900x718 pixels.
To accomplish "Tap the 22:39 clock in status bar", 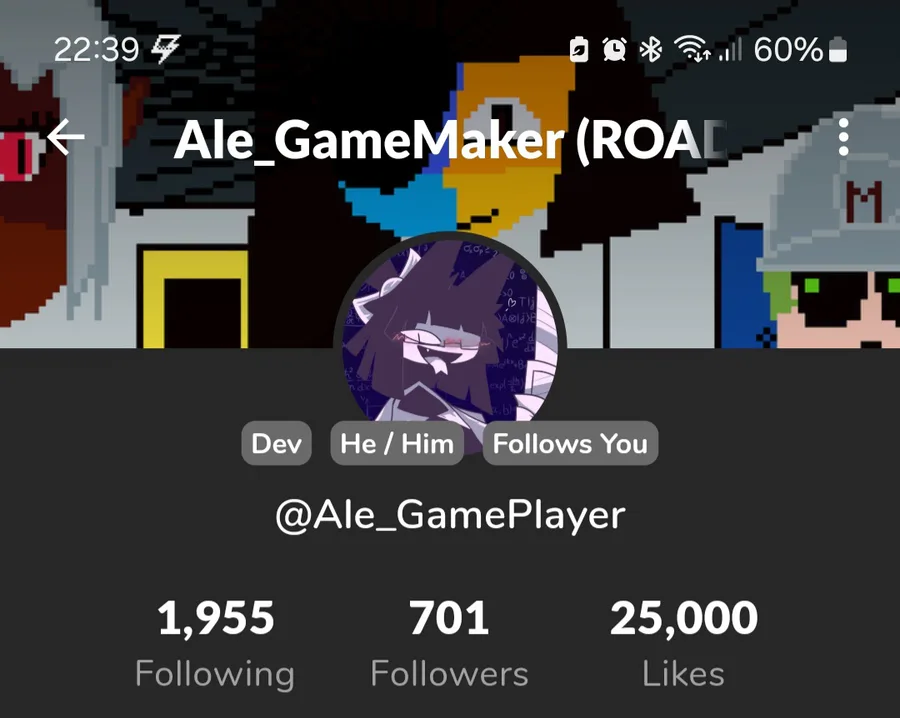I will (96, 49).
